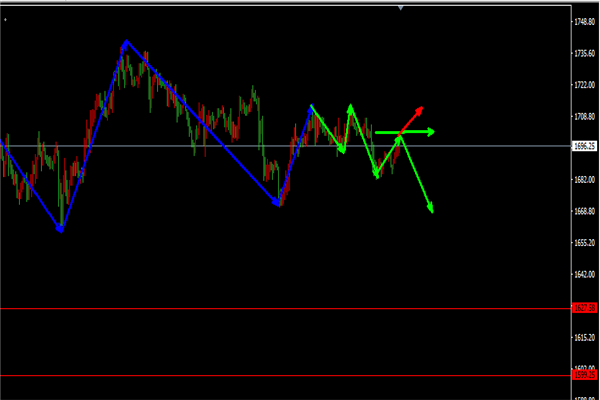Viewport: 600px width, 400px height.
Task: Select the upper red horizontal level line
Action: 280,308
